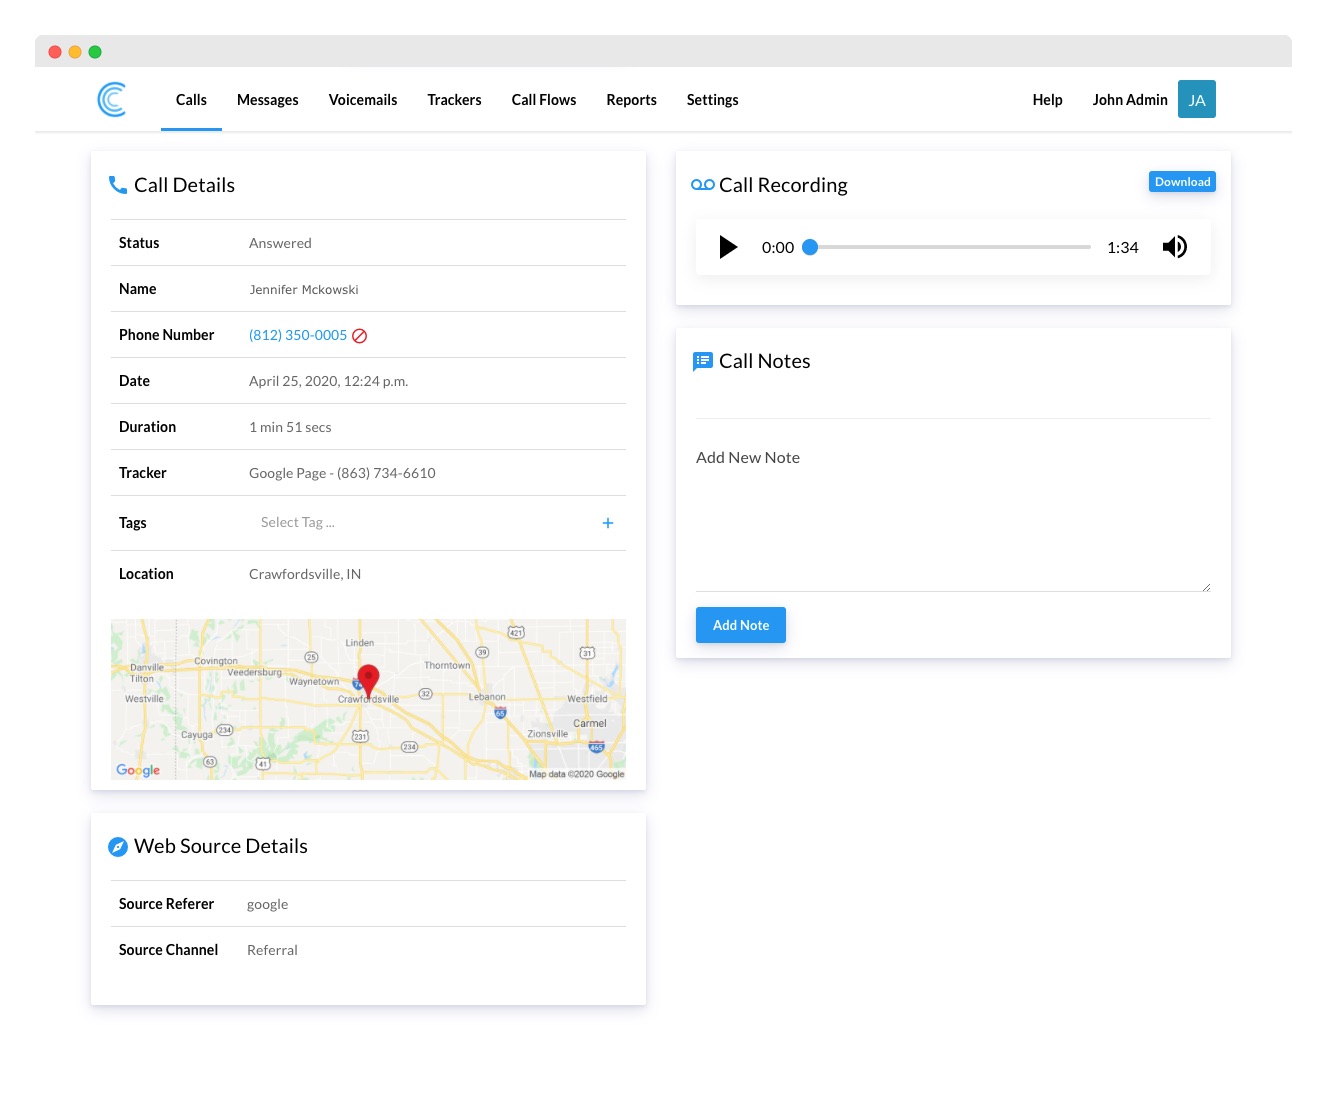This screenshot has height=1101, width=1327.
Task: Click the block number icon beside phone
Action: click(360, 336)
